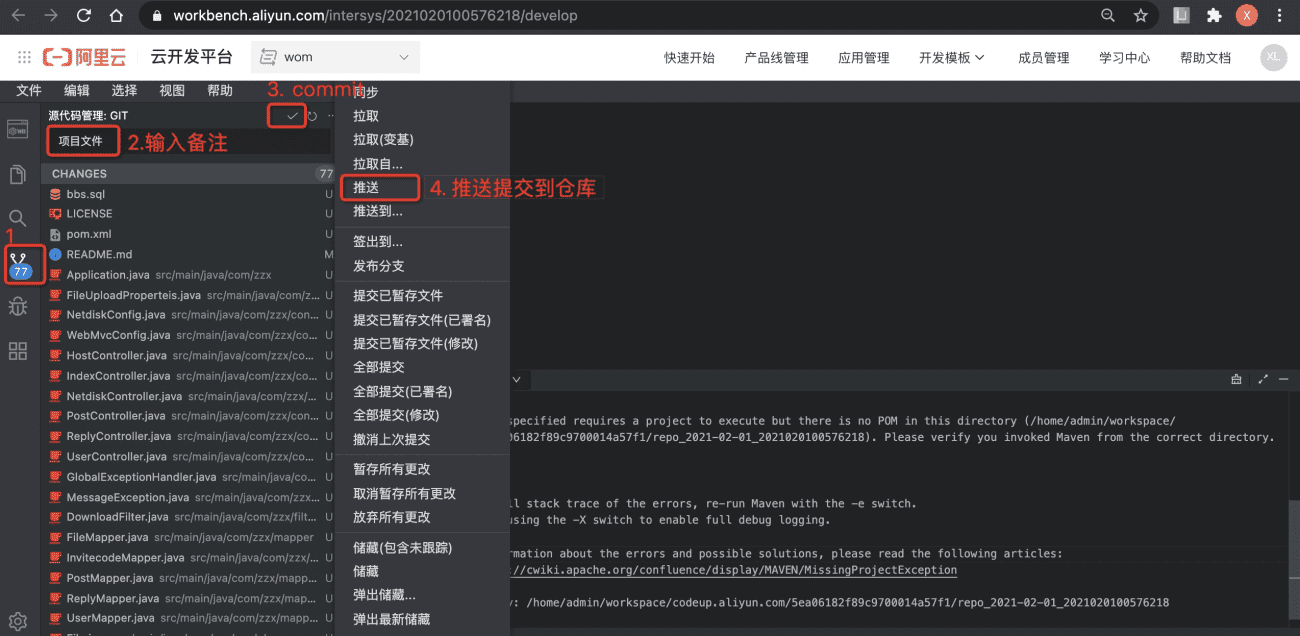Click the browser home icon
1300x636 pixels.
tap(117, 16)
